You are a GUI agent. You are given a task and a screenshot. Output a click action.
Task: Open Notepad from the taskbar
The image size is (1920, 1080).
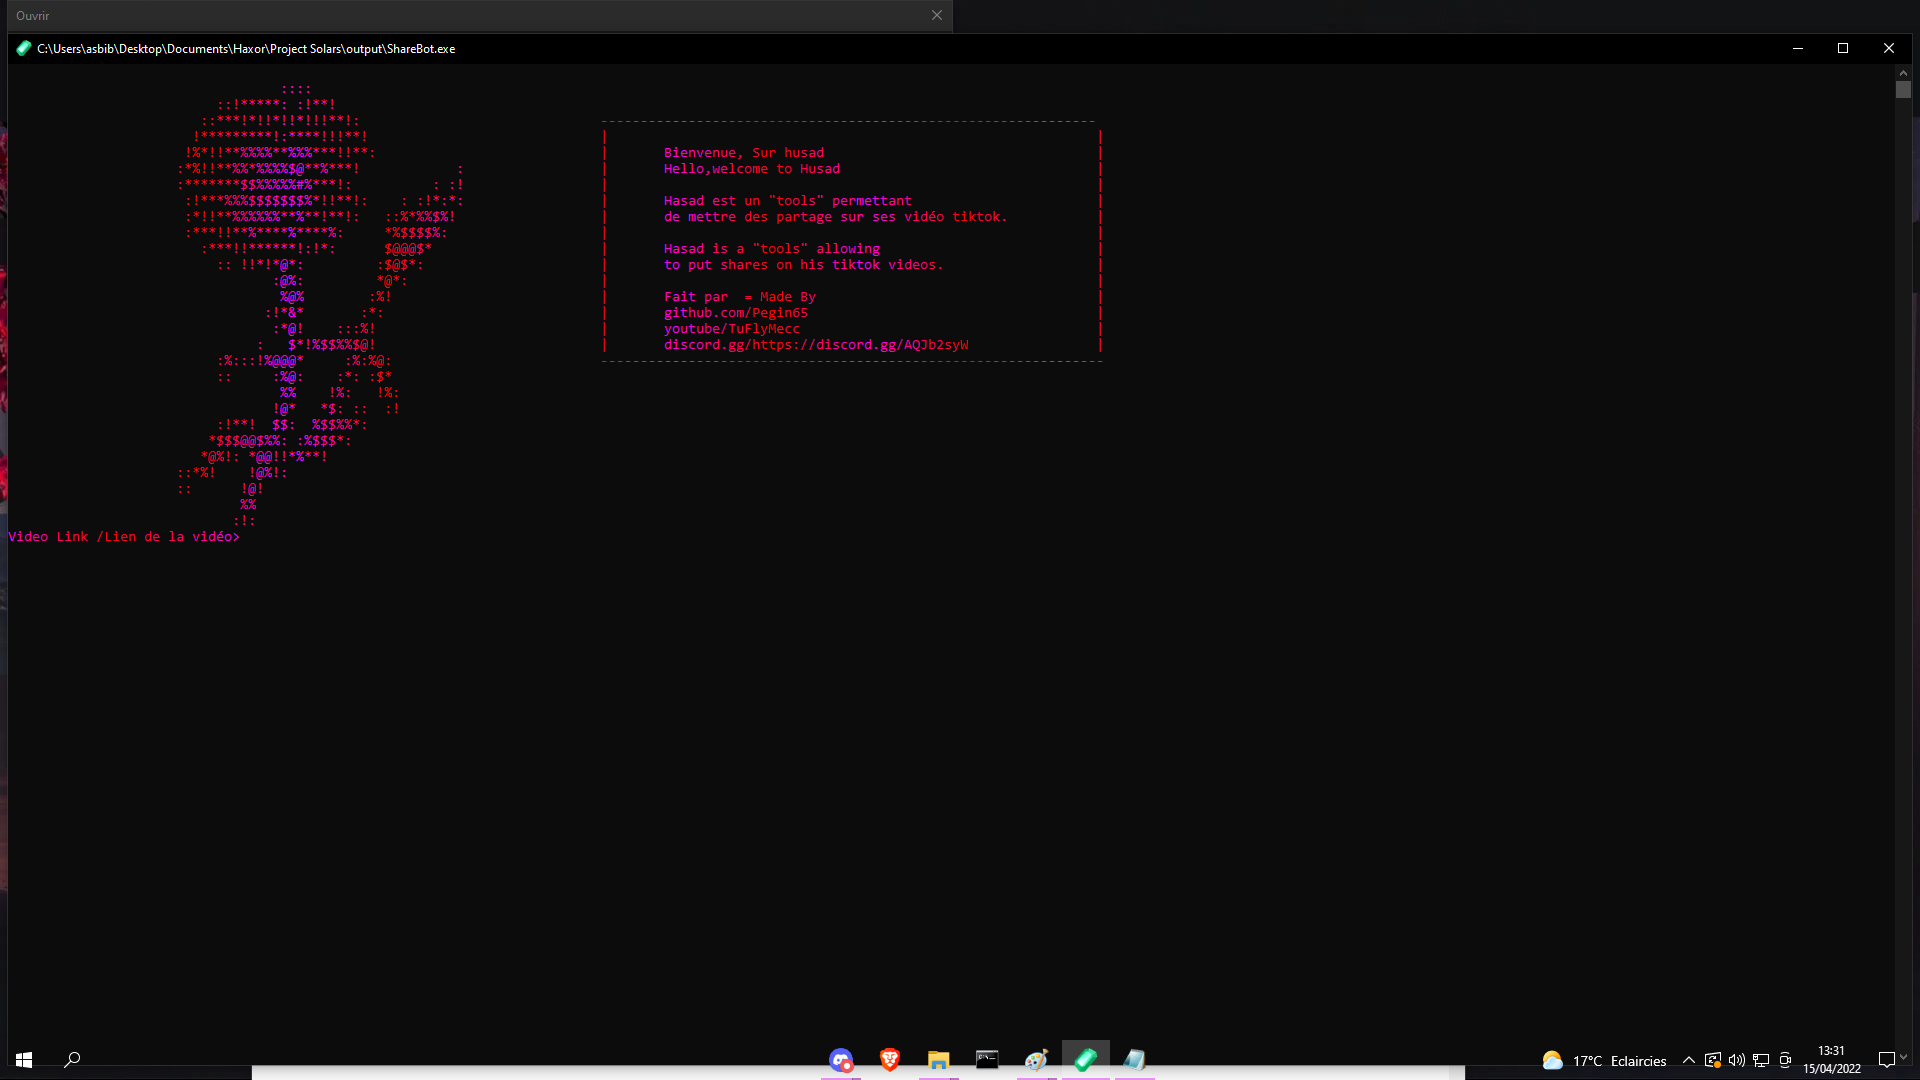[1134, 1060]
